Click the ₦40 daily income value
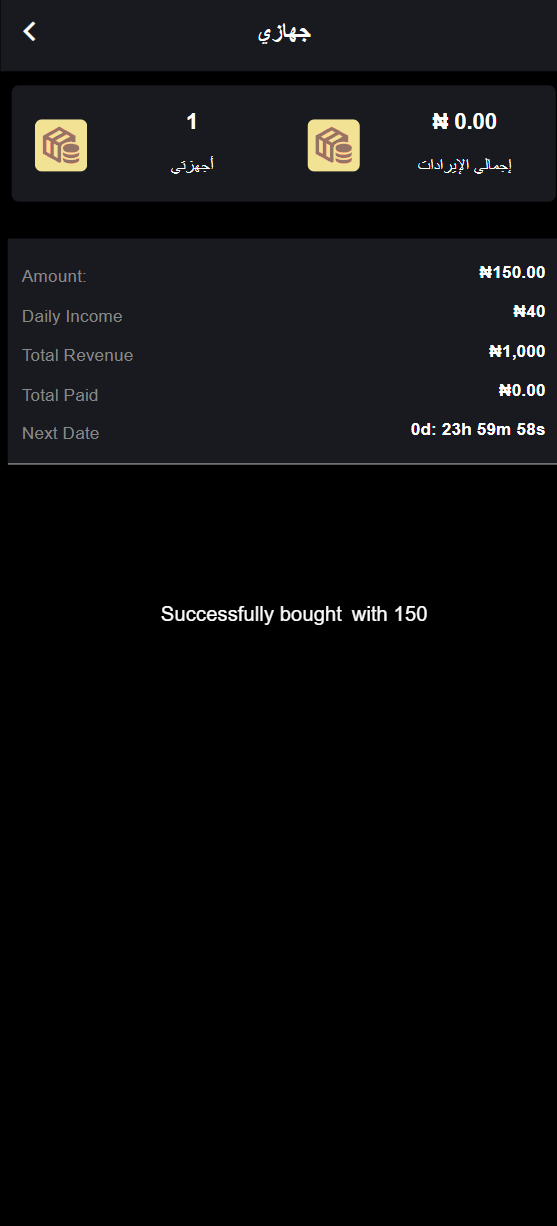The width and height of the screenshot is (557, 1226). click(529, 311)
